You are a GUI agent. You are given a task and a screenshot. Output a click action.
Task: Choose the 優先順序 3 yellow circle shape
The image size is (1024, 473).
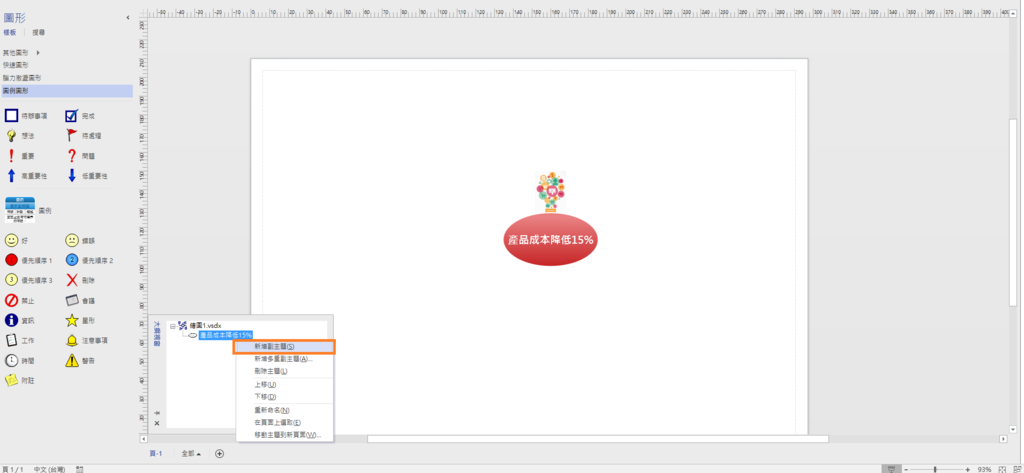[11, 280]
